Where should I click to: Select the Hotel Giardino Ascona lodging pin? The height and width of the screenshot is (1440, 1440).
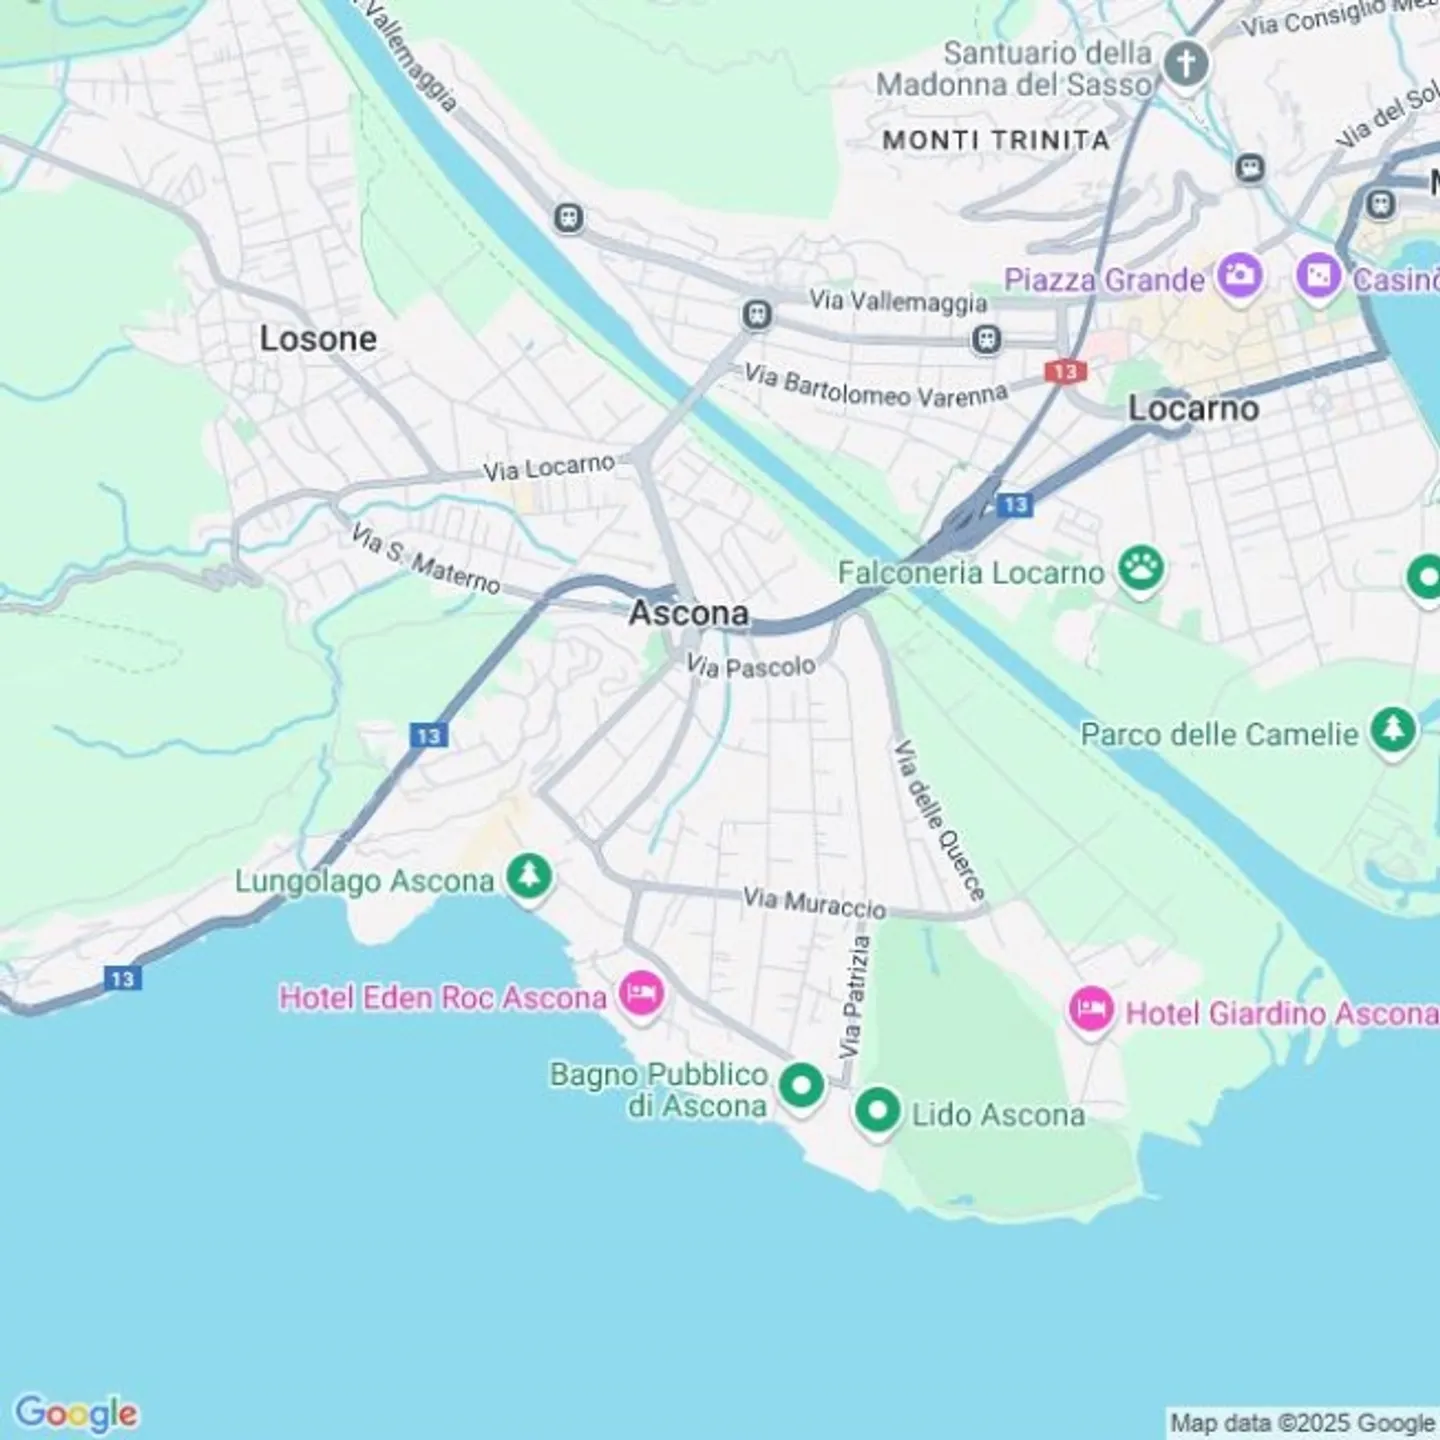[1091, 1010]
